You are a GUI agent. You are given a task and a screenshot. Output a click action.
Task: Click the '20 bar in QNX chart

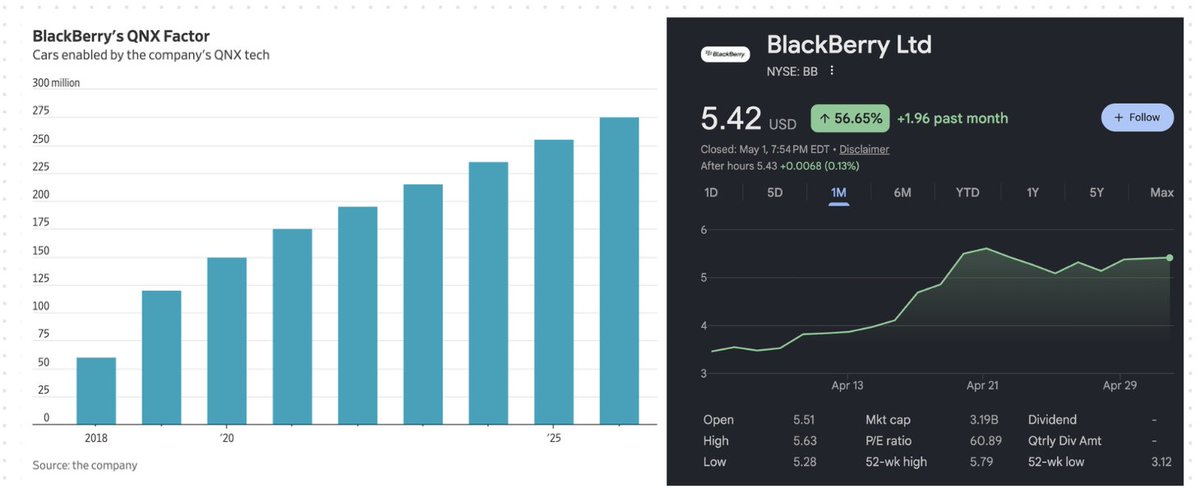[227, 341]
